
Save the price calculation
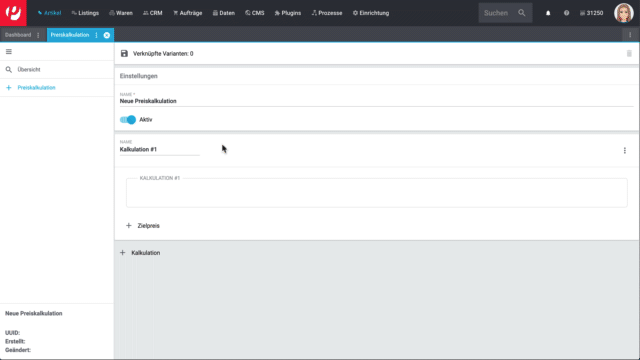click(124, 53)
